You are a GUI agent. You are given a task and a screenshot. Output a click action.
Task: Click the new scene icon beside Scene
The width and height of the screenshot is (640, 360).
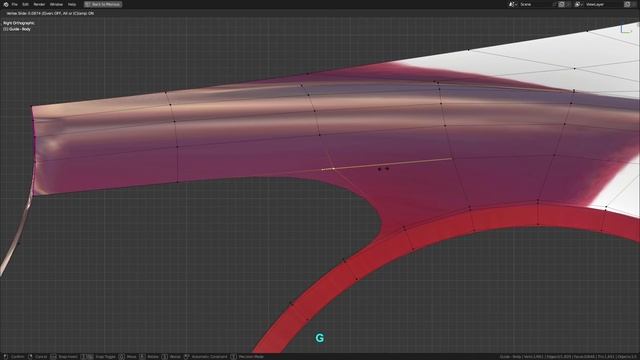pyautogui.click(x=562, y=4)
